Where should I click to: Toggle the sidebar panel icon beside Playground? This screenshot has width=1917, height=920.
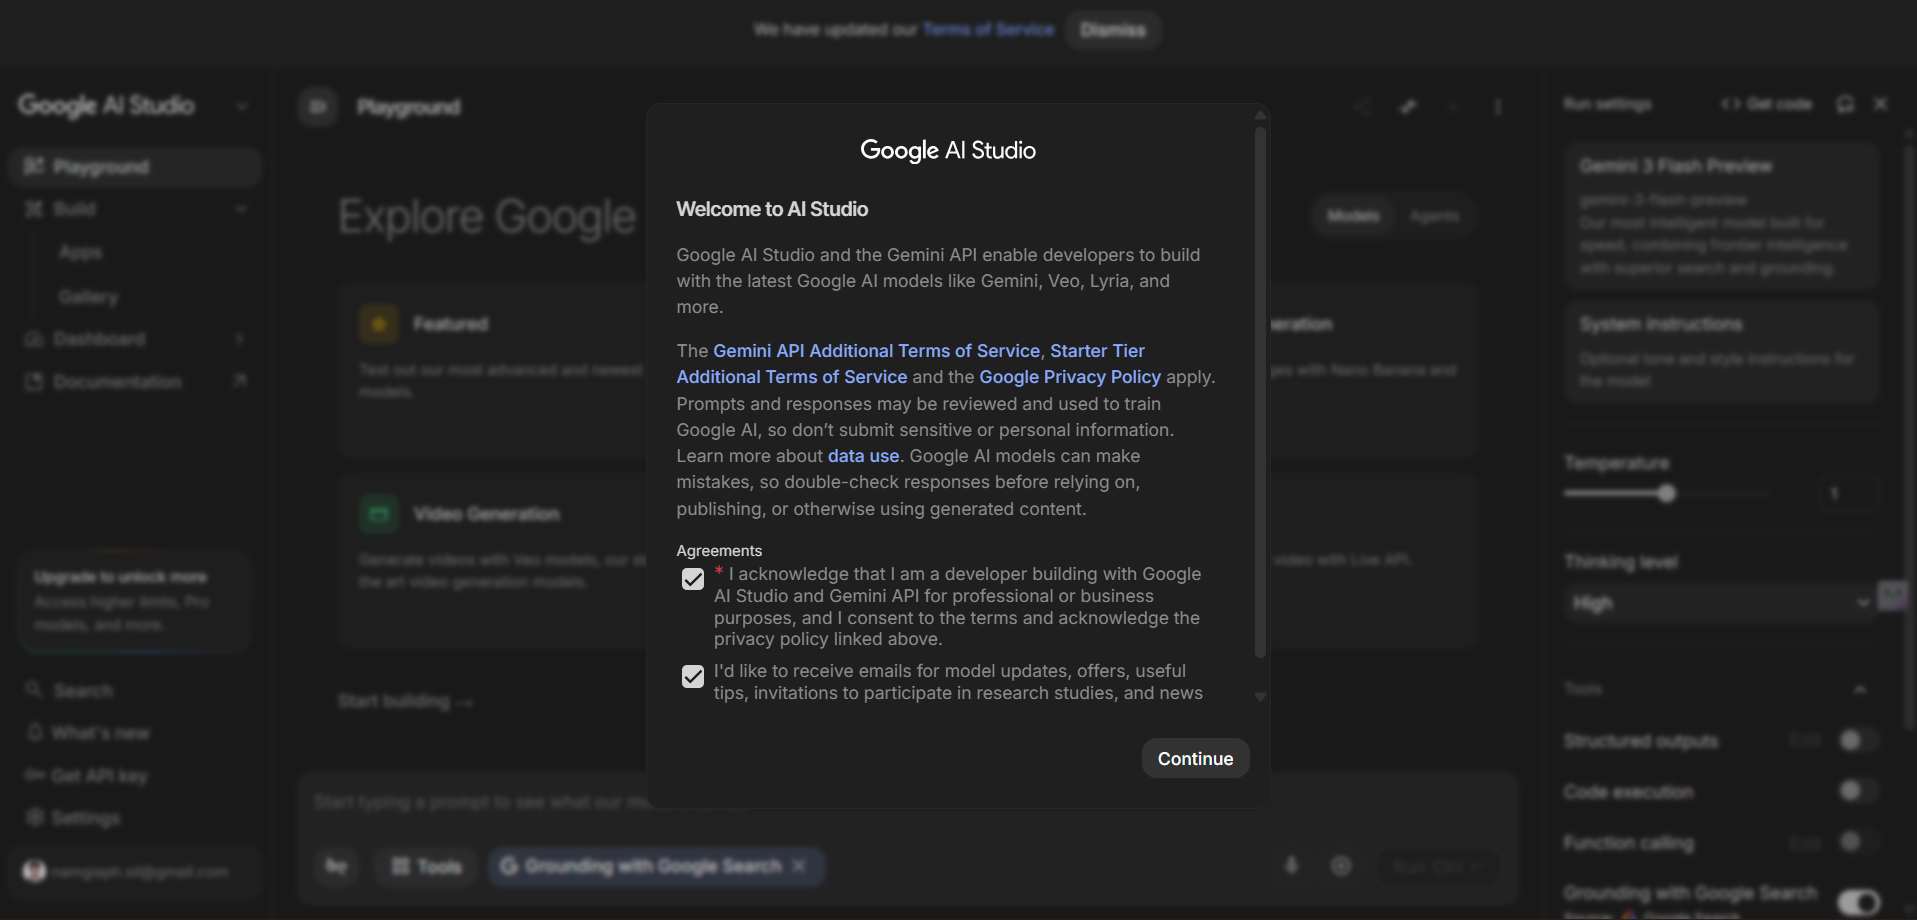(x=318, y=106)
